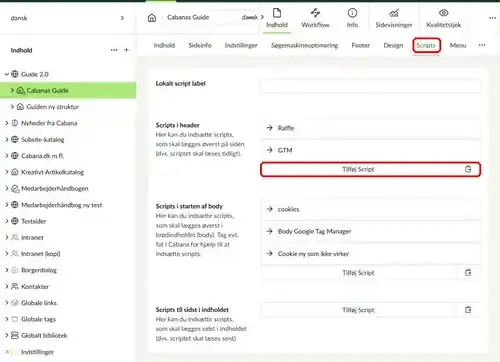This screenshot has width=500, height=362.
Task: Paste script in Scripts i starten af body
Action: (x=468, y=273)
